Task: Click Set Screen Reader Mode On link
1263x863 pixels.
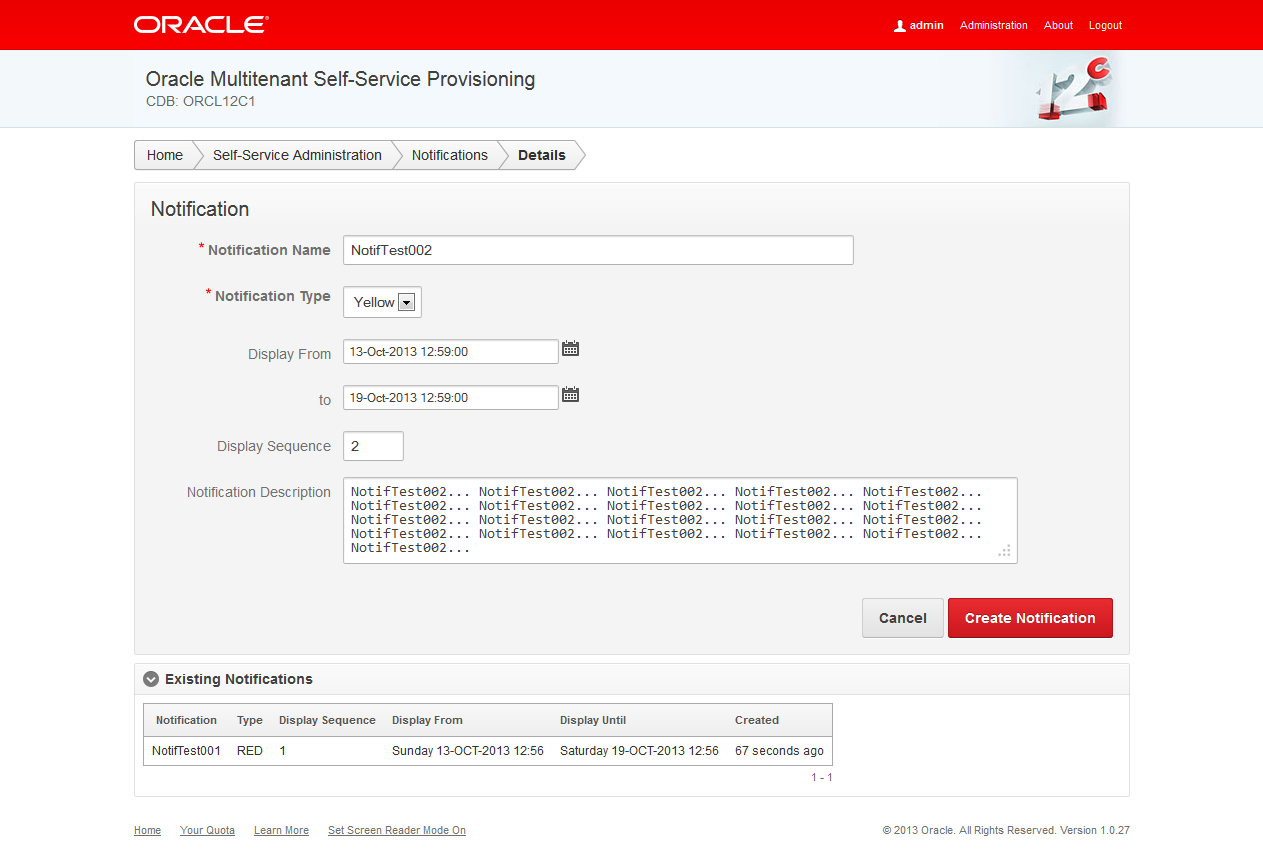Action: click(397, 830)
